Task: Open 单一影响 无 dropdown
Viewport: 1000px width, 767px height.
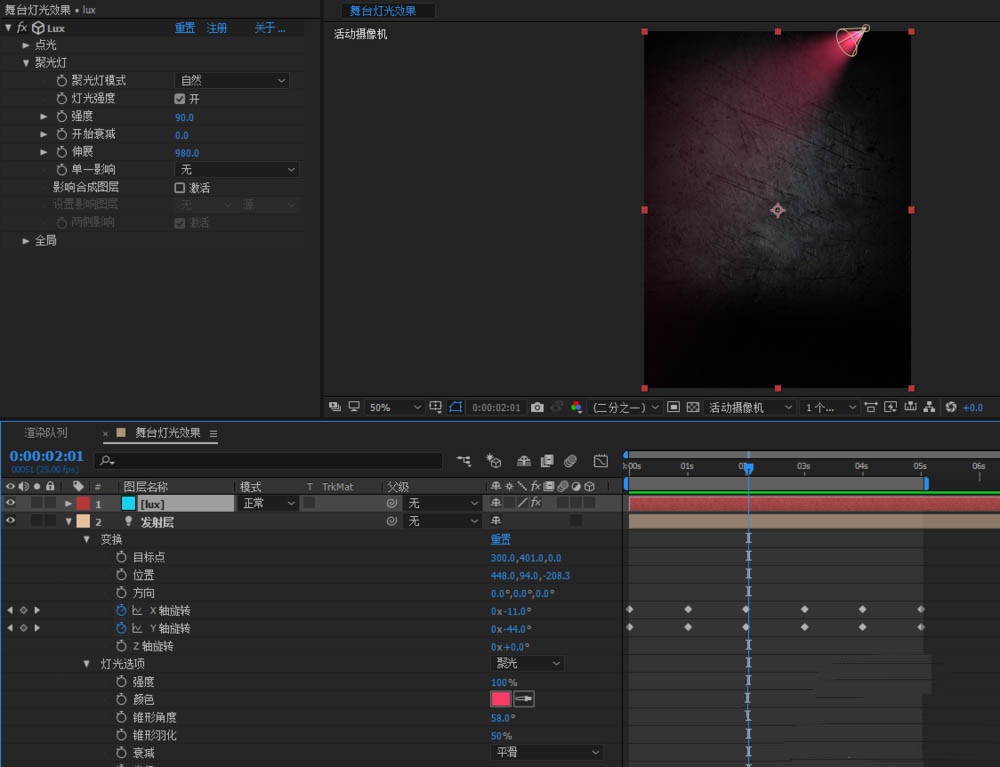Action: point(237,170)
